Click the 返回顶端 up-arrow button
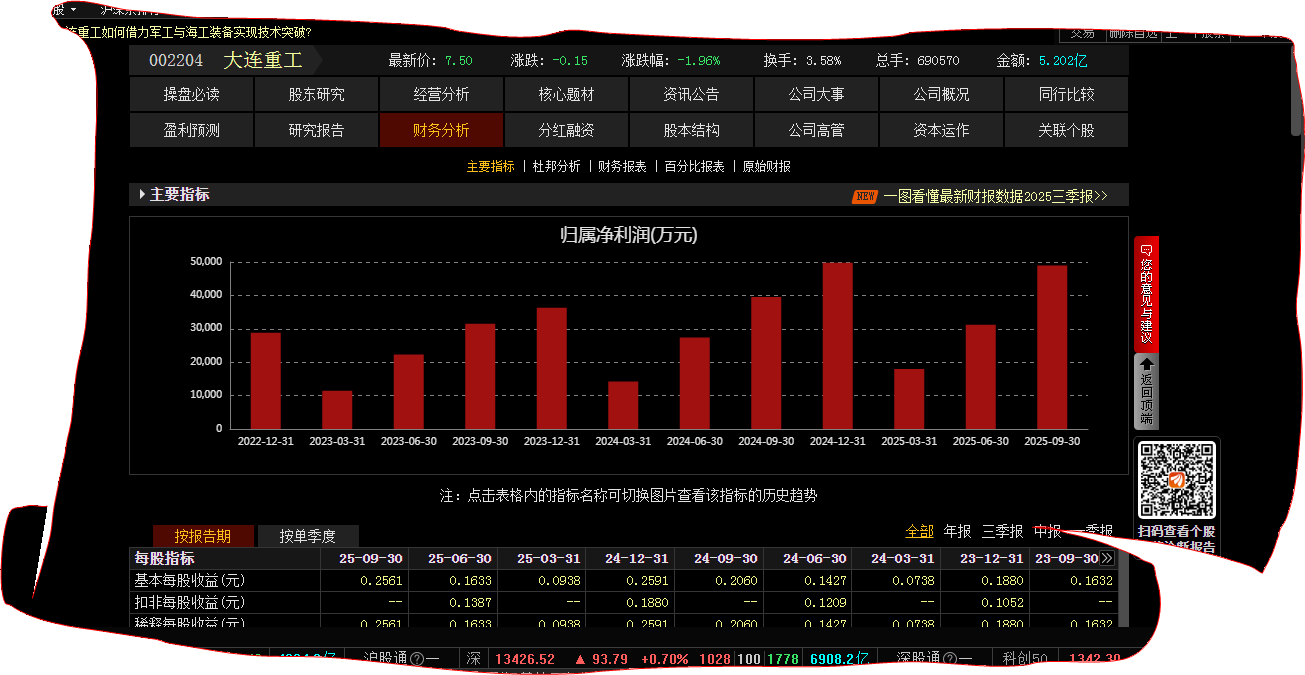The height and width of the screenshot is (675, 1305). [1147, 390]
